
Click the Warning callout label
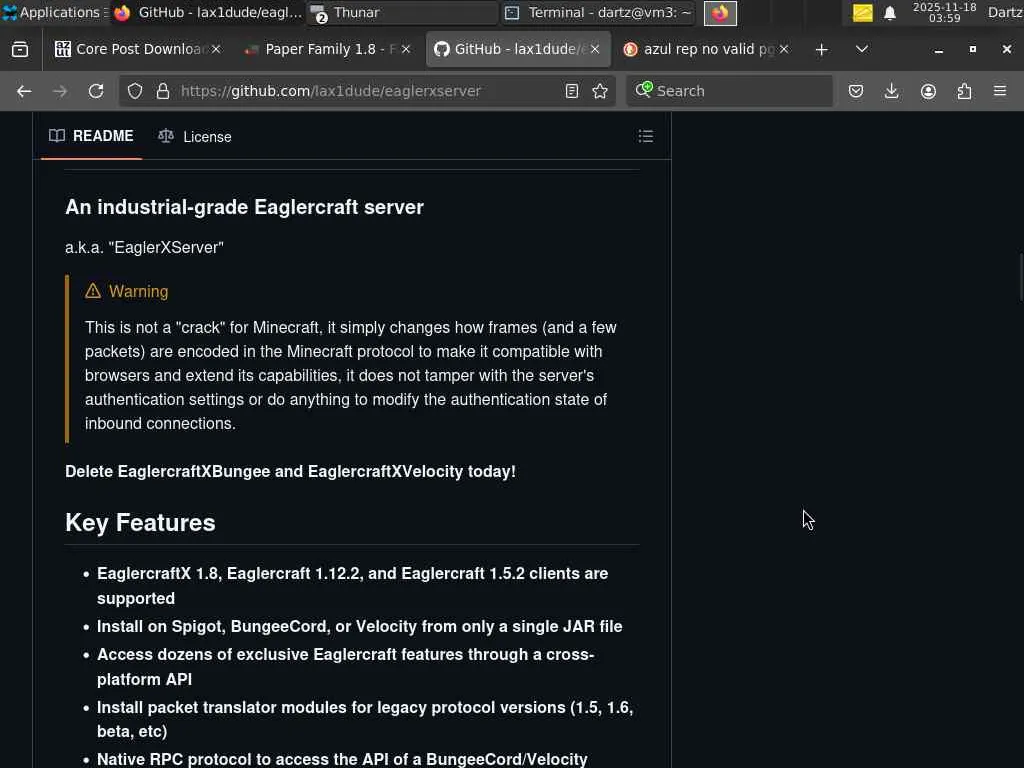coord(127,291)
